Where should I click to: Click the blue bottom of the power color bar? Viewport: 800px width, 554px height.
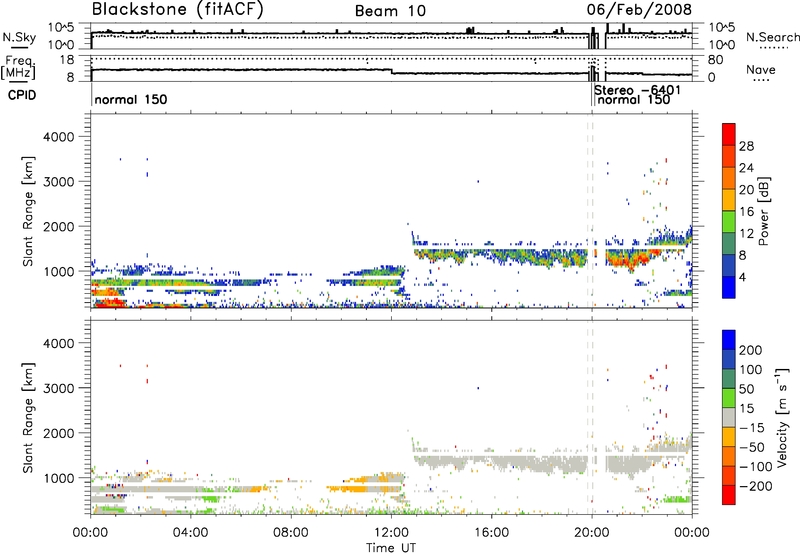[729, 287]
